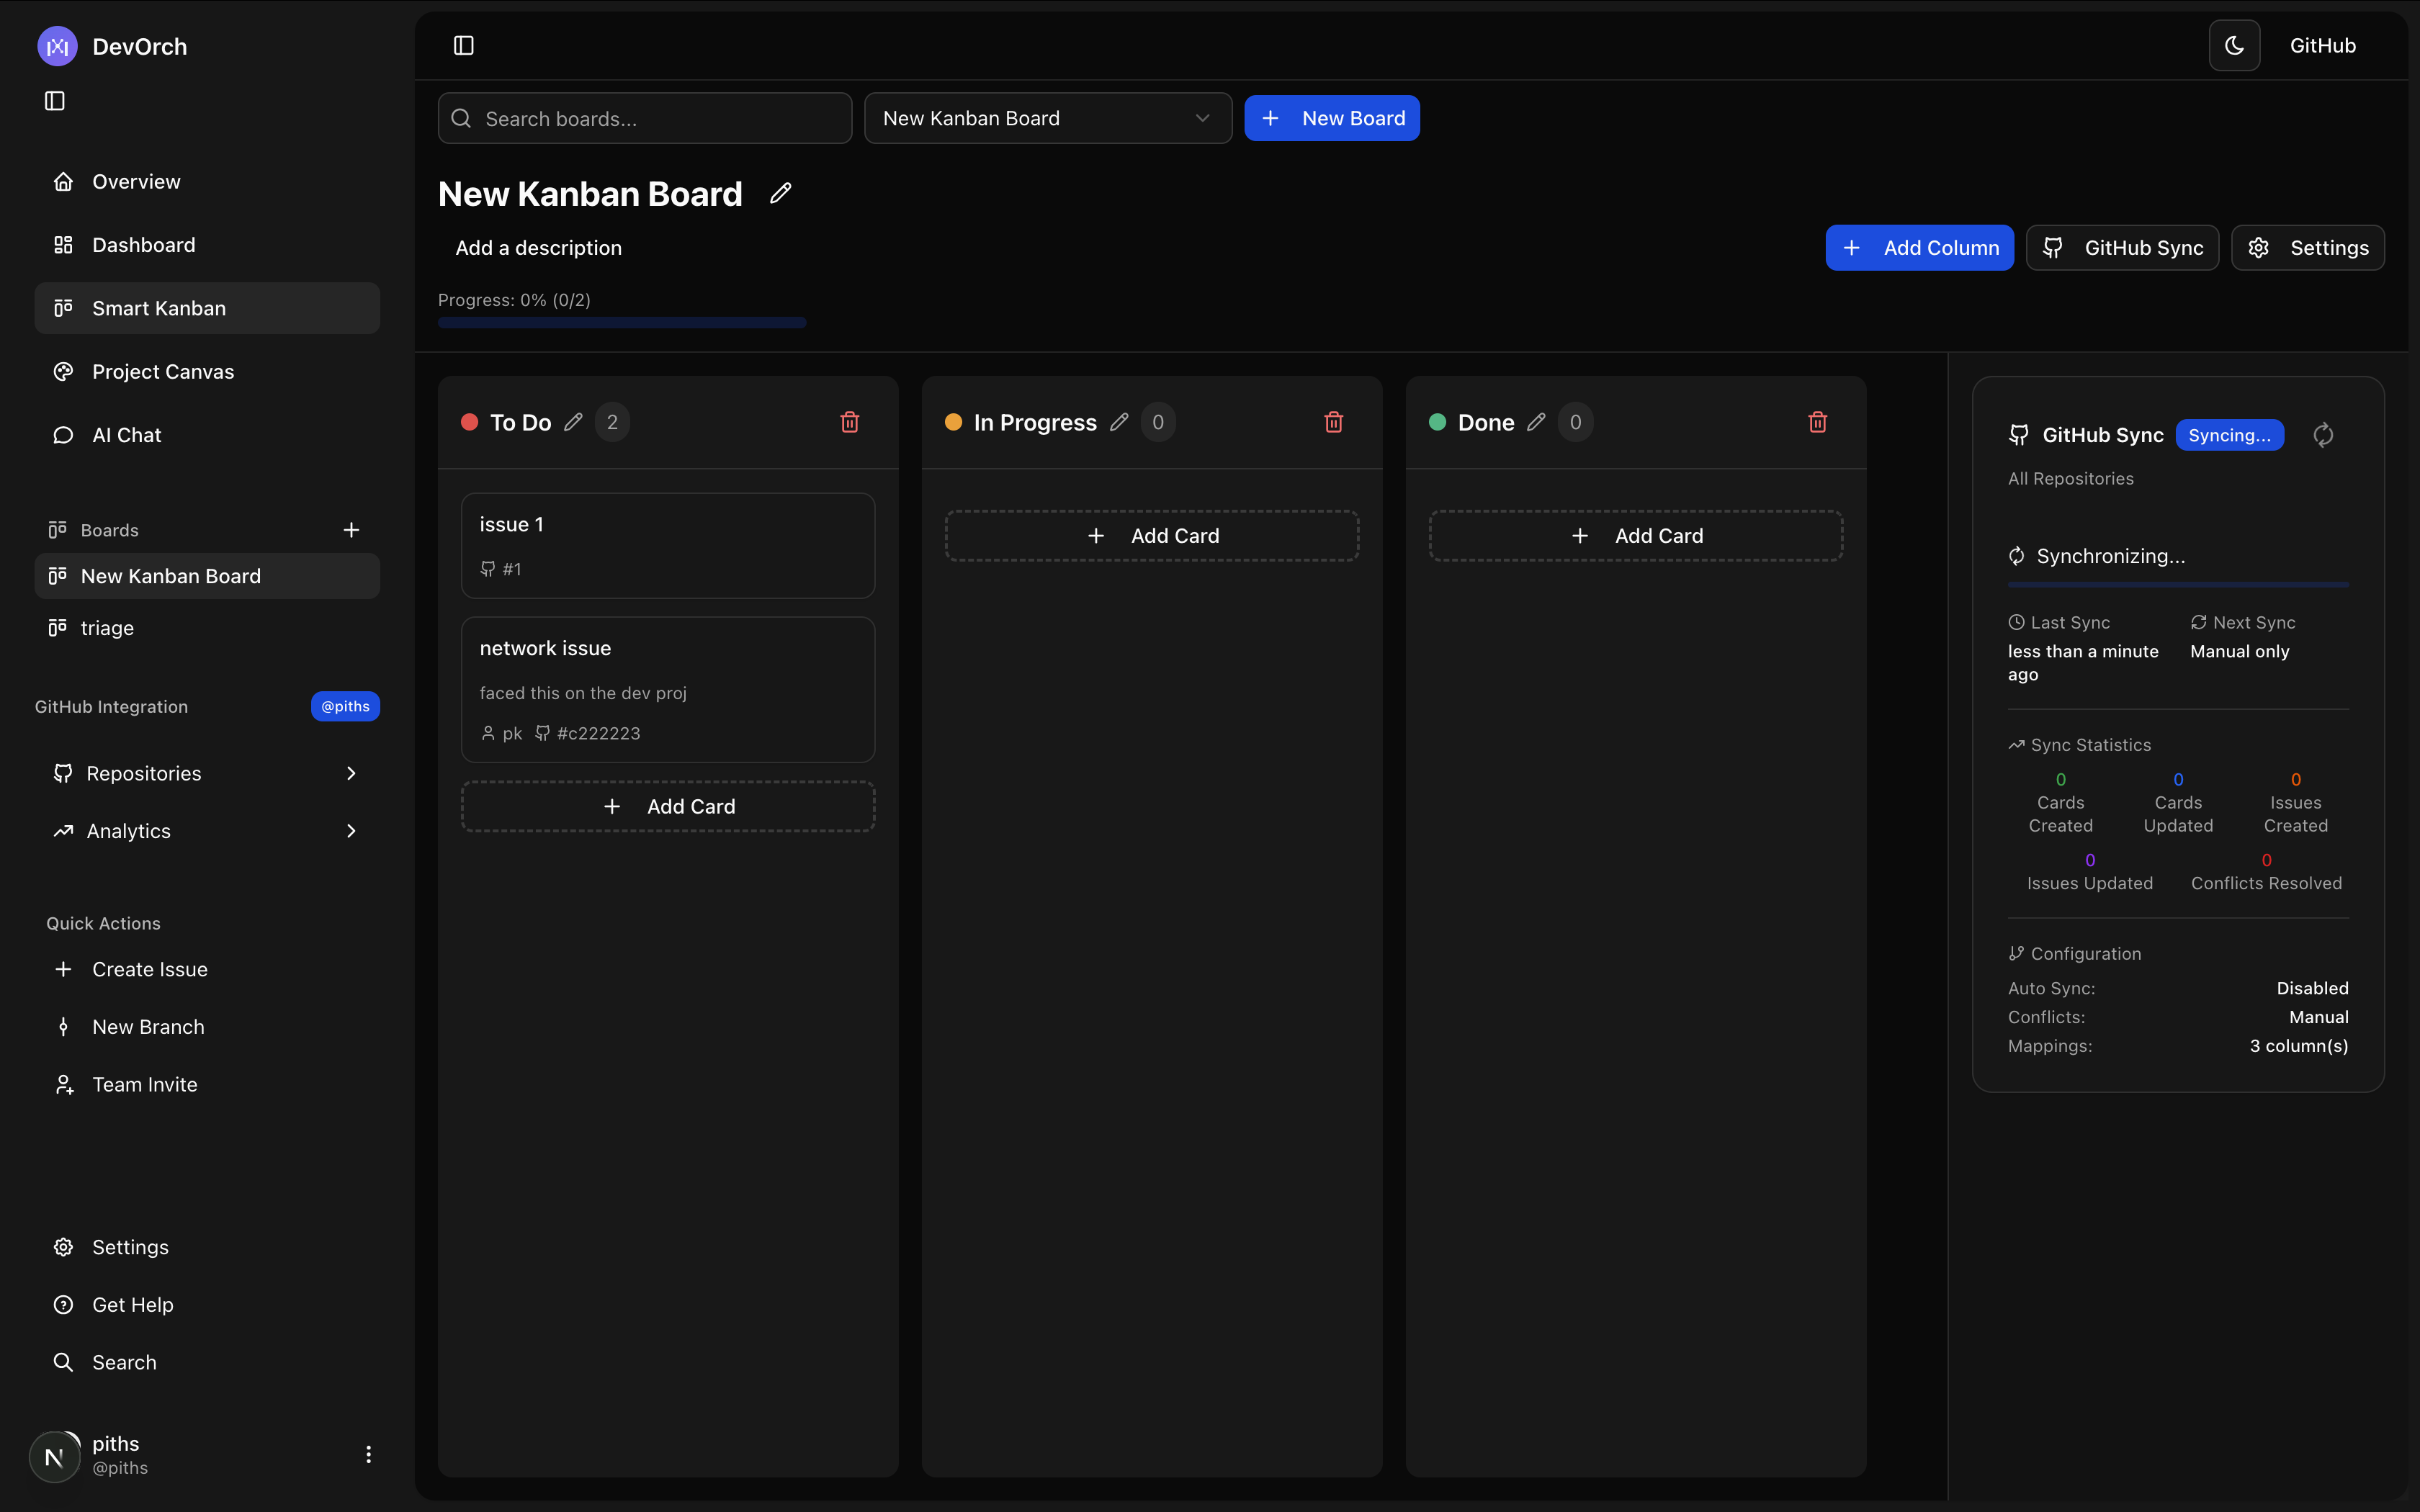Click the pencil icon next to board title

tap(781, 193)
